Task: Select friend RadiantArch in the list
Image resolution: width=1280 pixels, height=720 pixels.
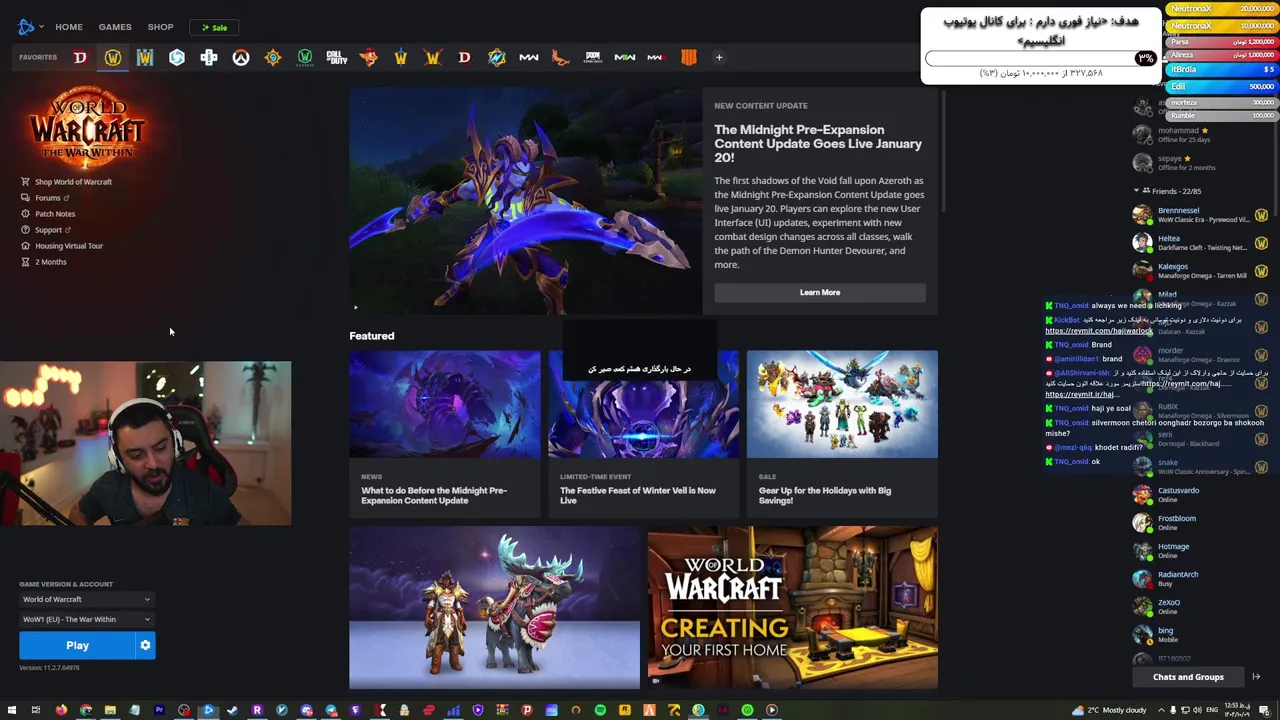Action: click(1200, 579)
